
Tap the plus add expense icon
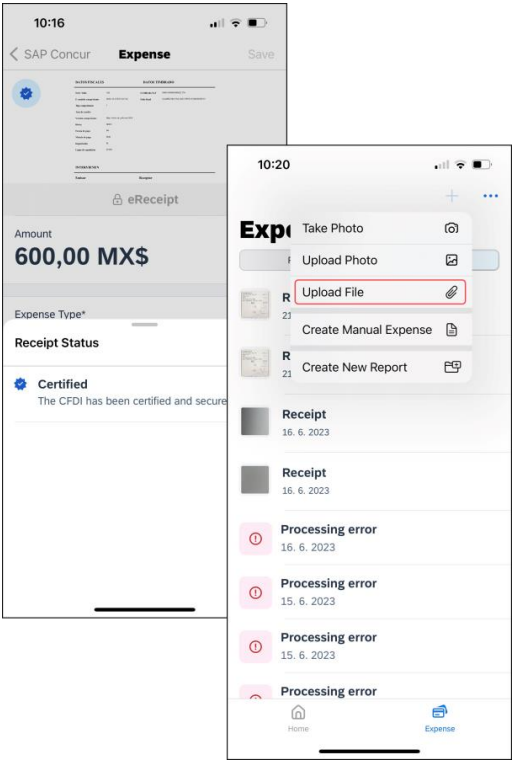452,196
